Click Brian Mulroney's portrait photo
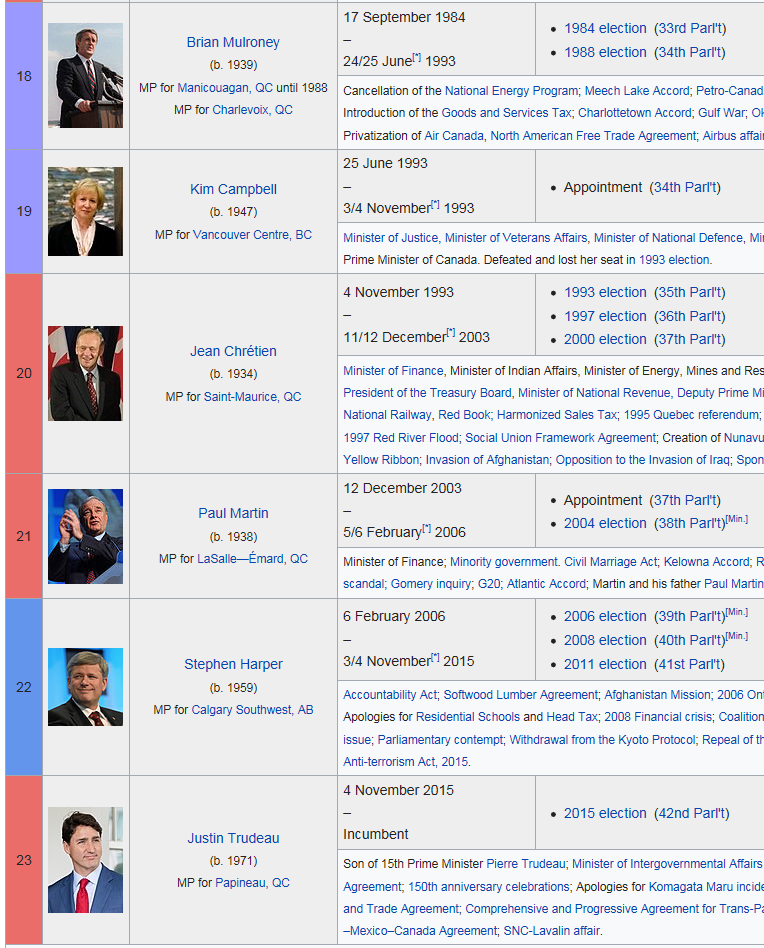 pyautogui.click(x=85, y=75)
